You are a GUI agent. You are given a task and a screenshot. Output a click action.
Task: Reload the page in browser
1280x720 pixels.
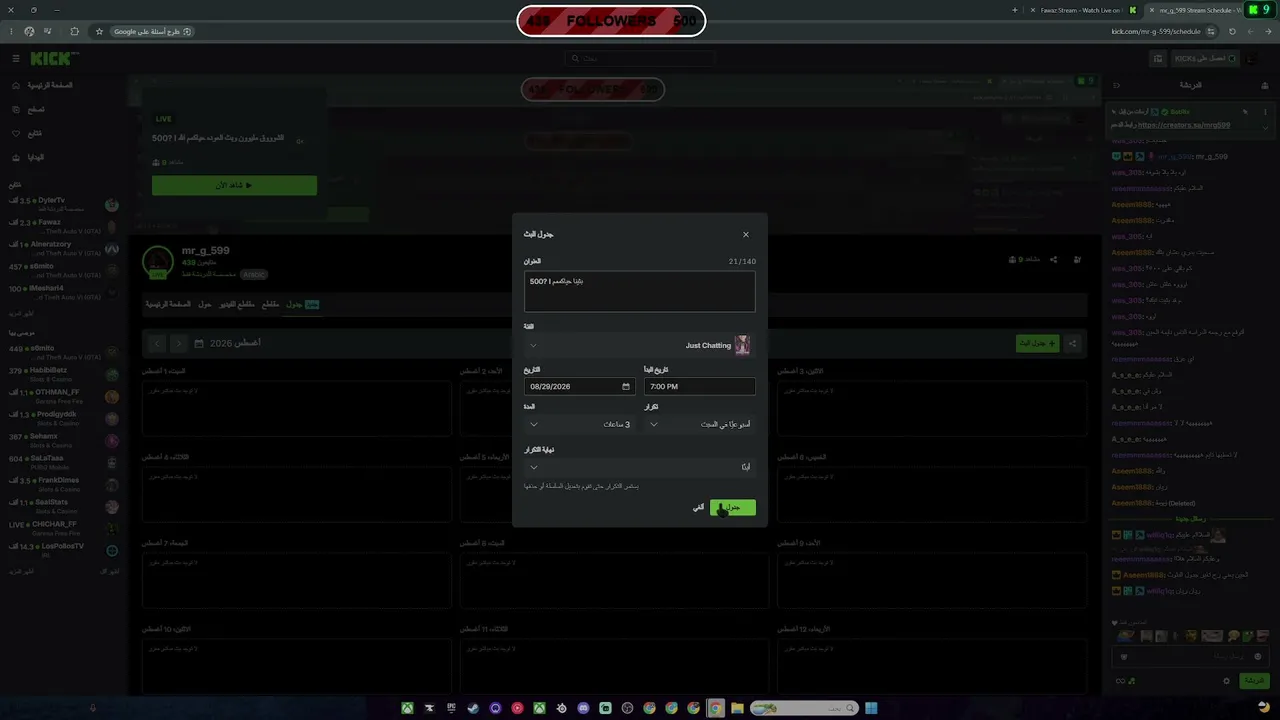[x=1233, y=32]
